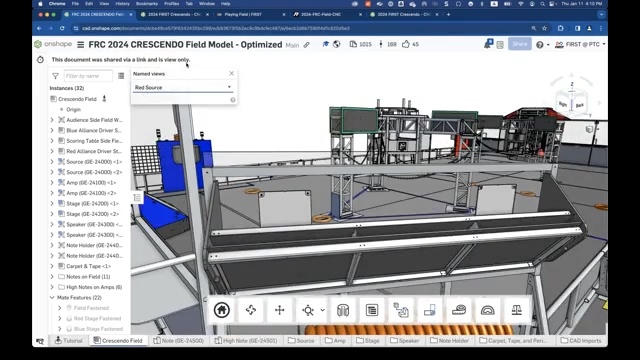Toggle the instance list view icon
The width and height of the screenshot is (640, 360).
(x=121, y=76)
